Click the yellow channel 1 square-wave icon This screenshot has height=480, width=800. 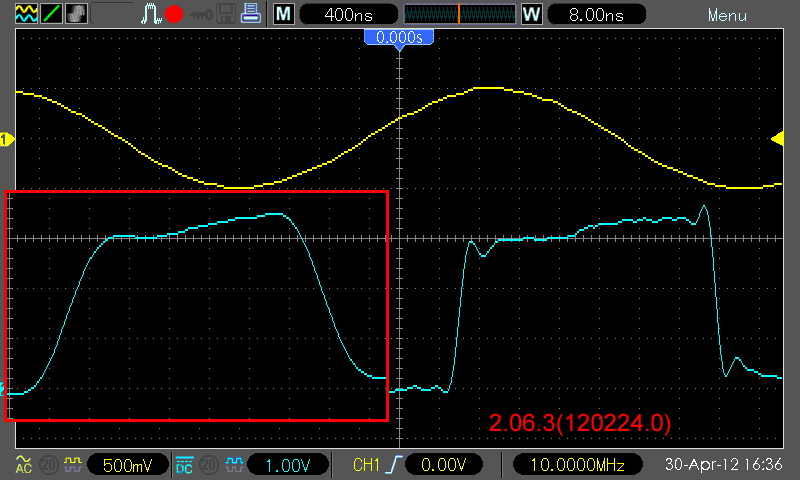click(72, 464)
